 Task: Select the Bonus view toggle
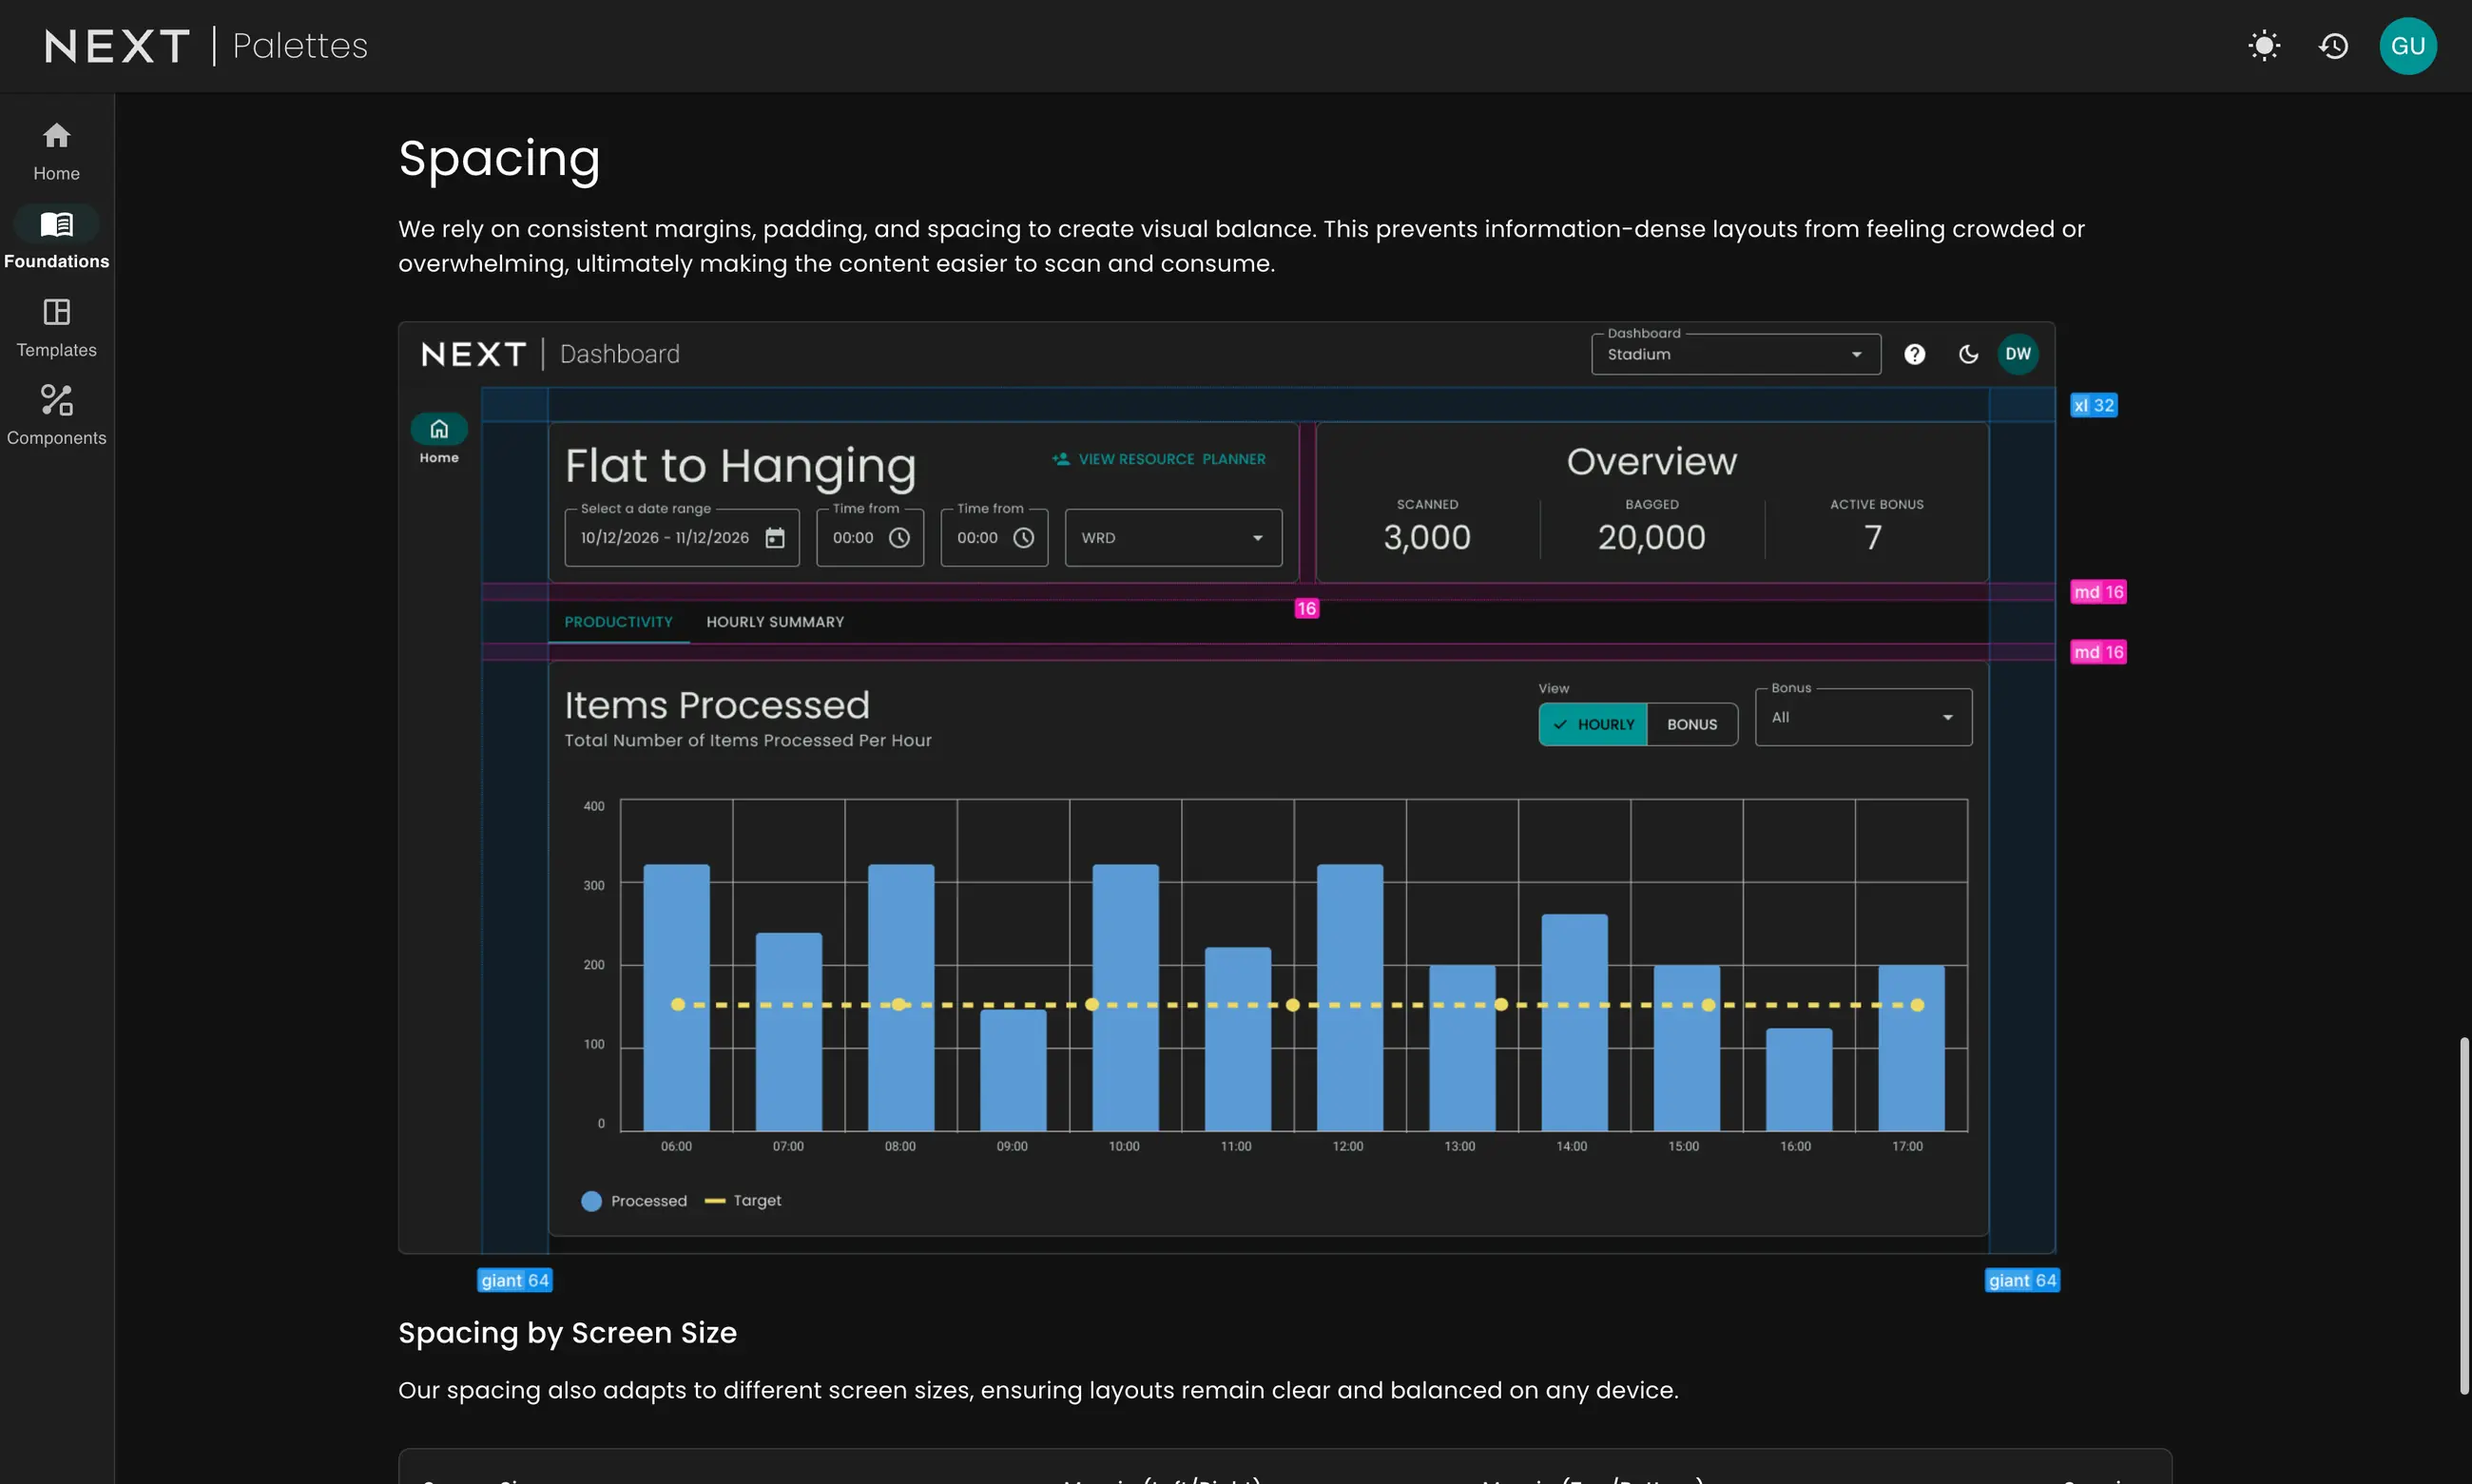tap(1692, 725)
